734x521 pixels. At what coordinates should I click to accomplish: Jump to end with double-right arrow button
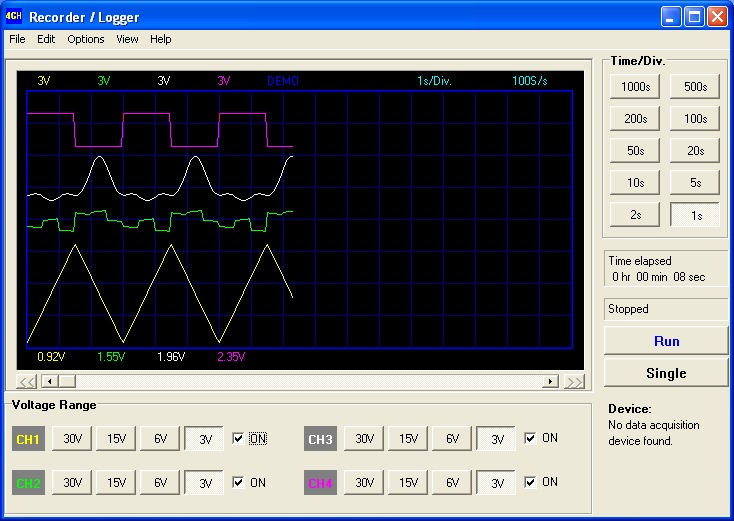pyautogui.click(x=574, y=382)
